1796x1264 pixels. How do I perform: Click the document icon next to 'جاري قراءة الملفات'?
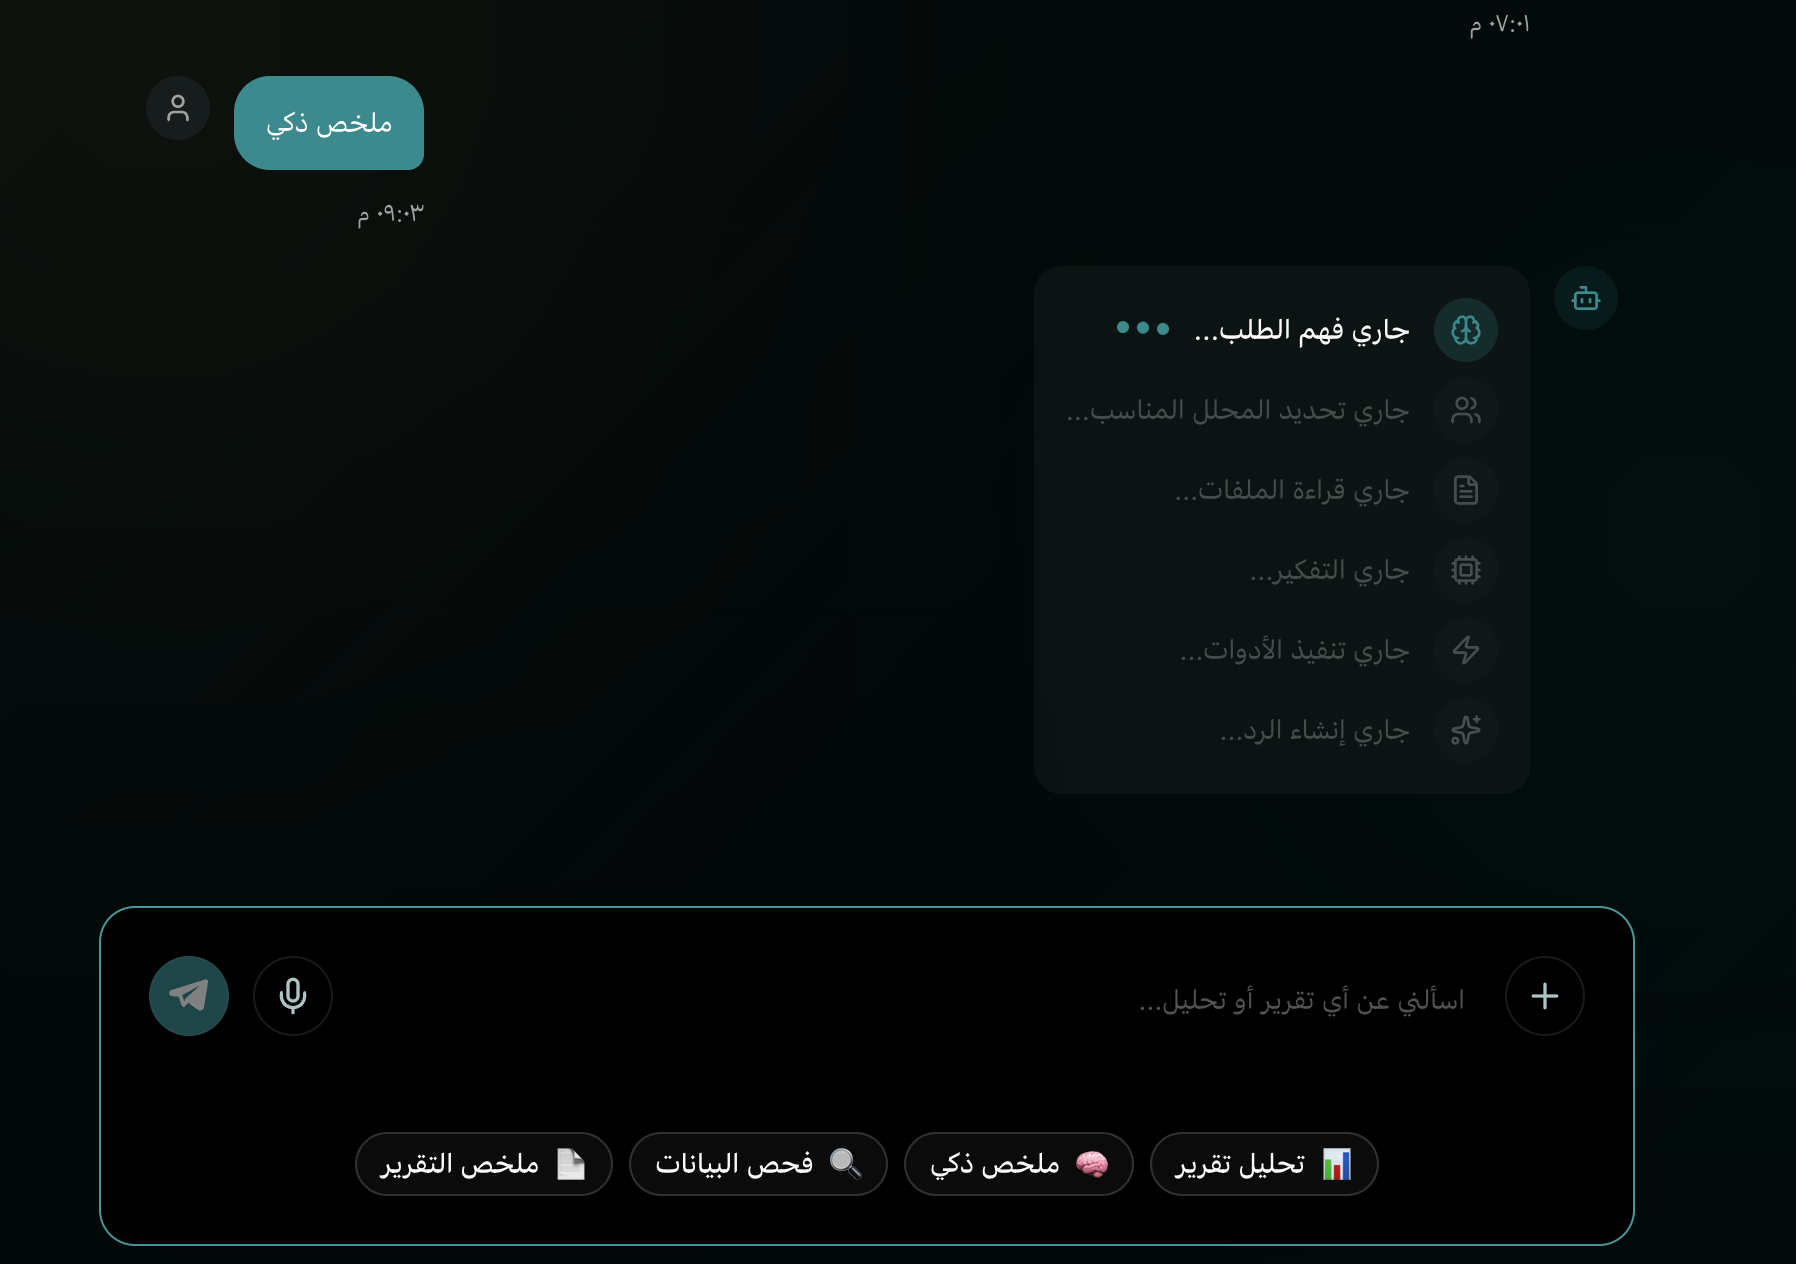point(1466,490)
